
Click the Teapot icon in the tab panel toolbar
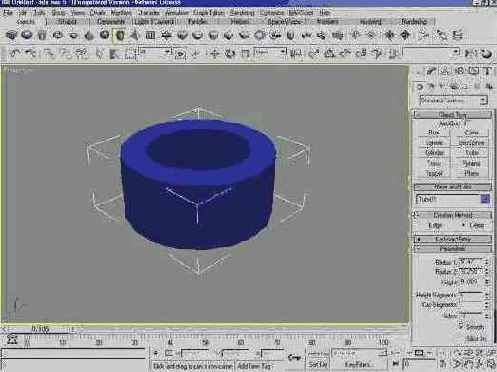[x=73, y=35]
